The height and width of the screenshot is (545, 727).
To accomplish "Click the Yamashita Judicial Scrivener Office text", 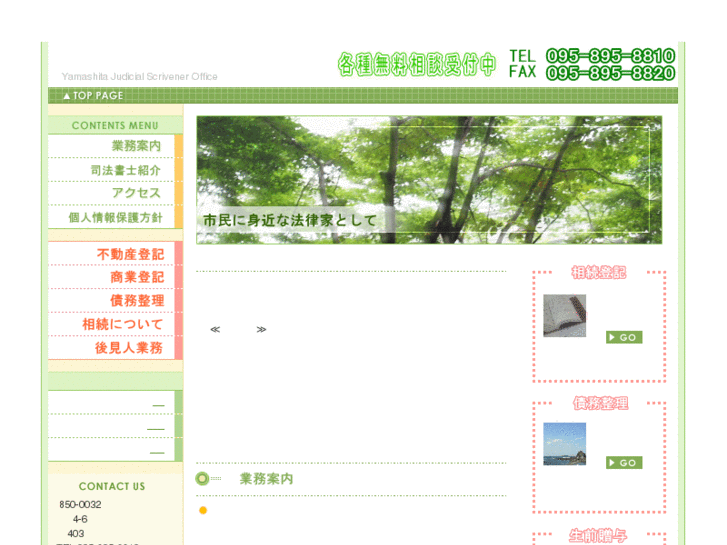I will tap(140, 77).
